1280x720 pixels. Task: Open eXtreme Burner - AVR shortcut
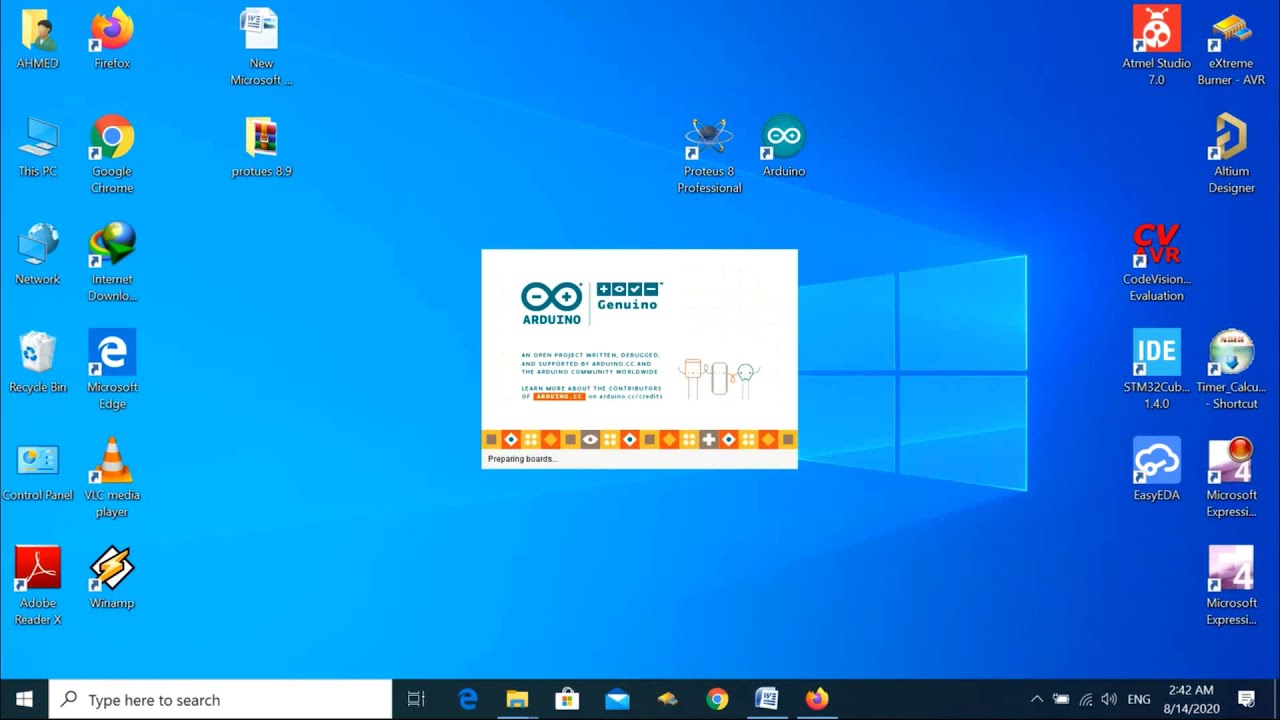pyautogui.click(x=1231, y=48)
